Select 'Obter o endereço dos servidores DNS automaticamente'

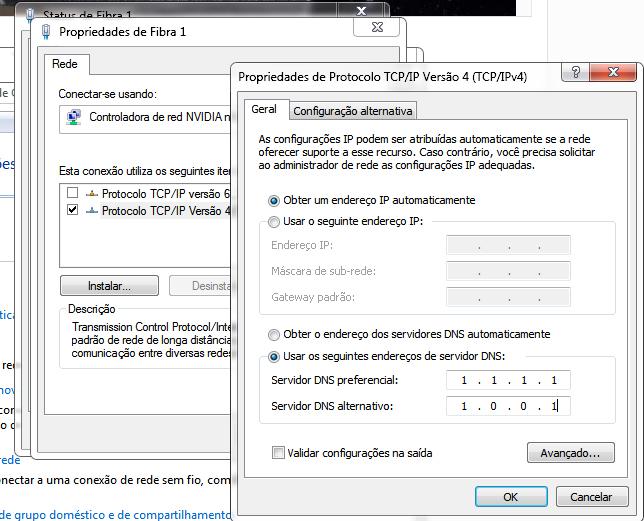(274, 335)
